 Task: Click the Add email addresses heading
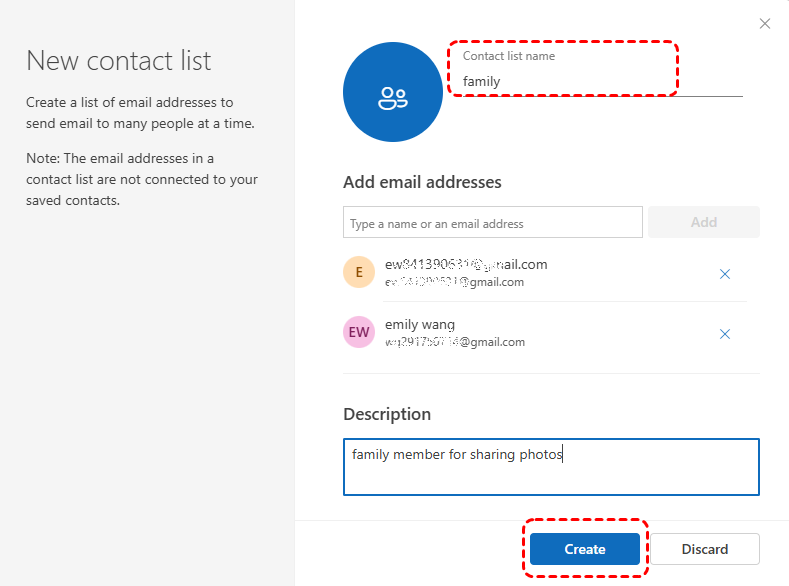(x=422, y=182)
